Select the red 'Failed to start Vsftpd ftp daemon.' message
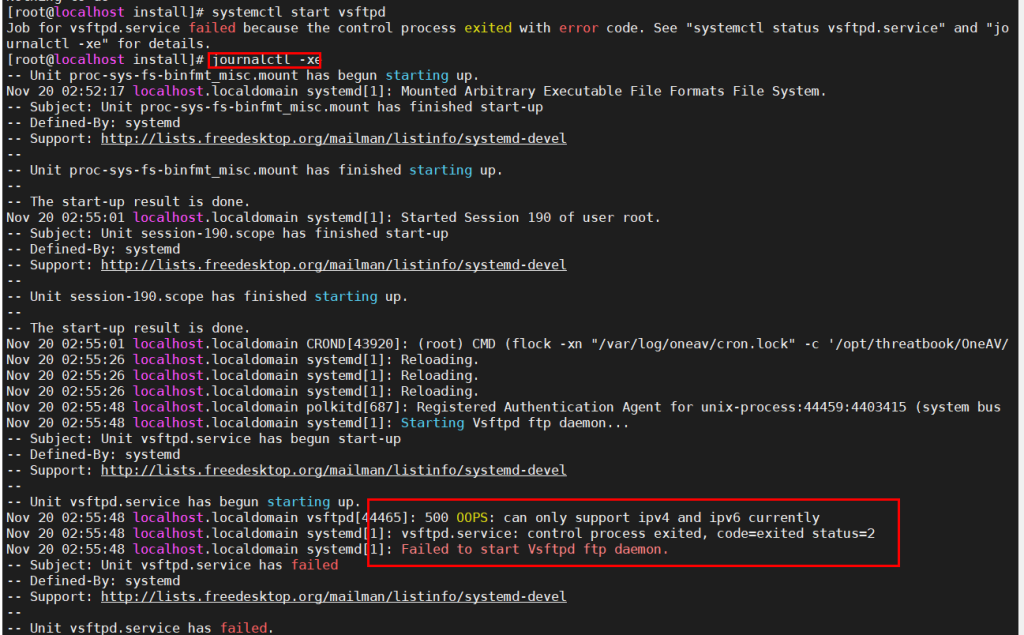This screenshot has height=635, width=1024. pyautogui.click(x=534, y=549)
